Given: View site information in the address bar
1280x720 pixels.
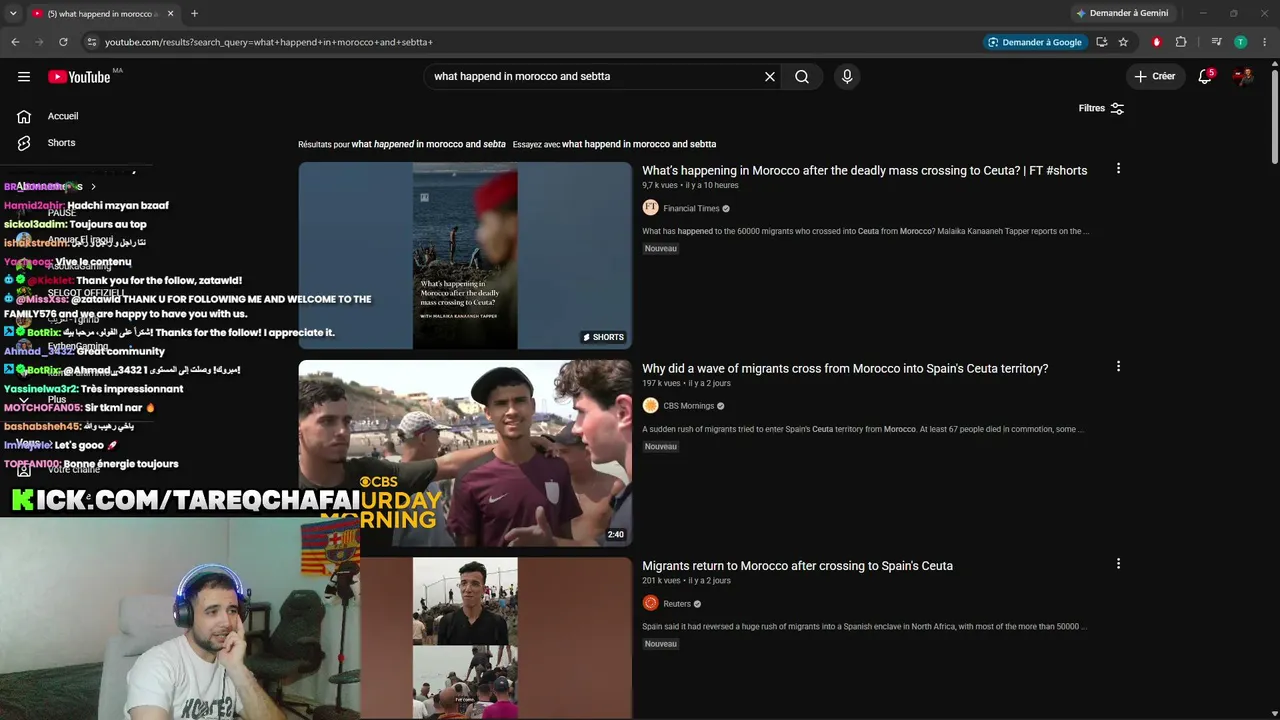Looking at the screenshot, I should [x=92, y=42].
